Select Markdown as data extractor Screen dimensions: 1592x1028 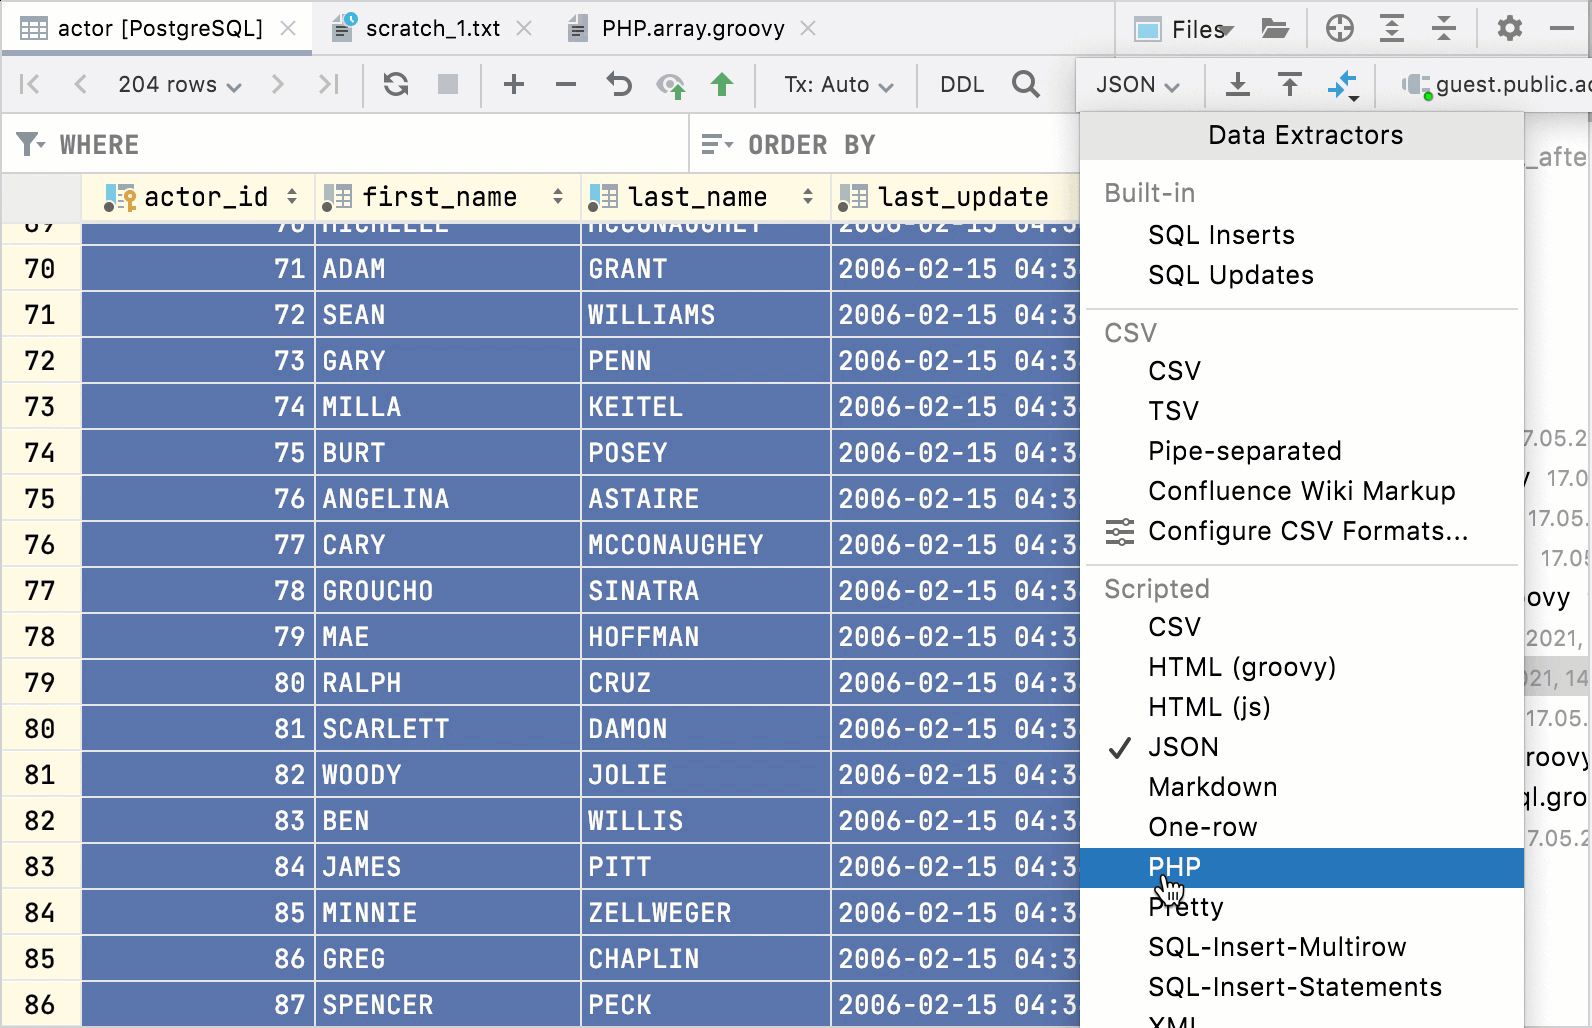coord(1212,787)
